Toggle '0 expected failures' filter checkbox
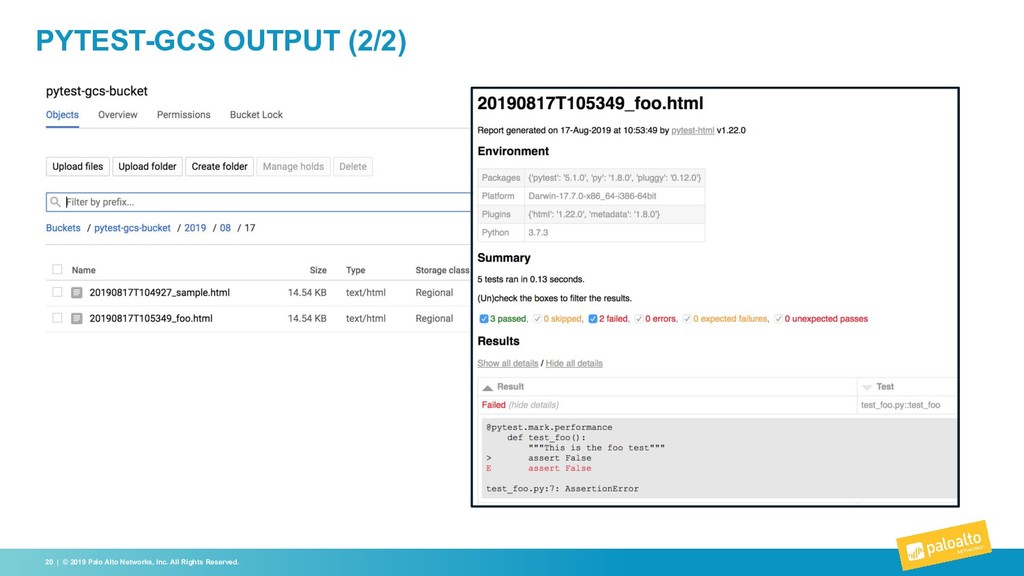The image size is (1024, 576). [687, 319]
